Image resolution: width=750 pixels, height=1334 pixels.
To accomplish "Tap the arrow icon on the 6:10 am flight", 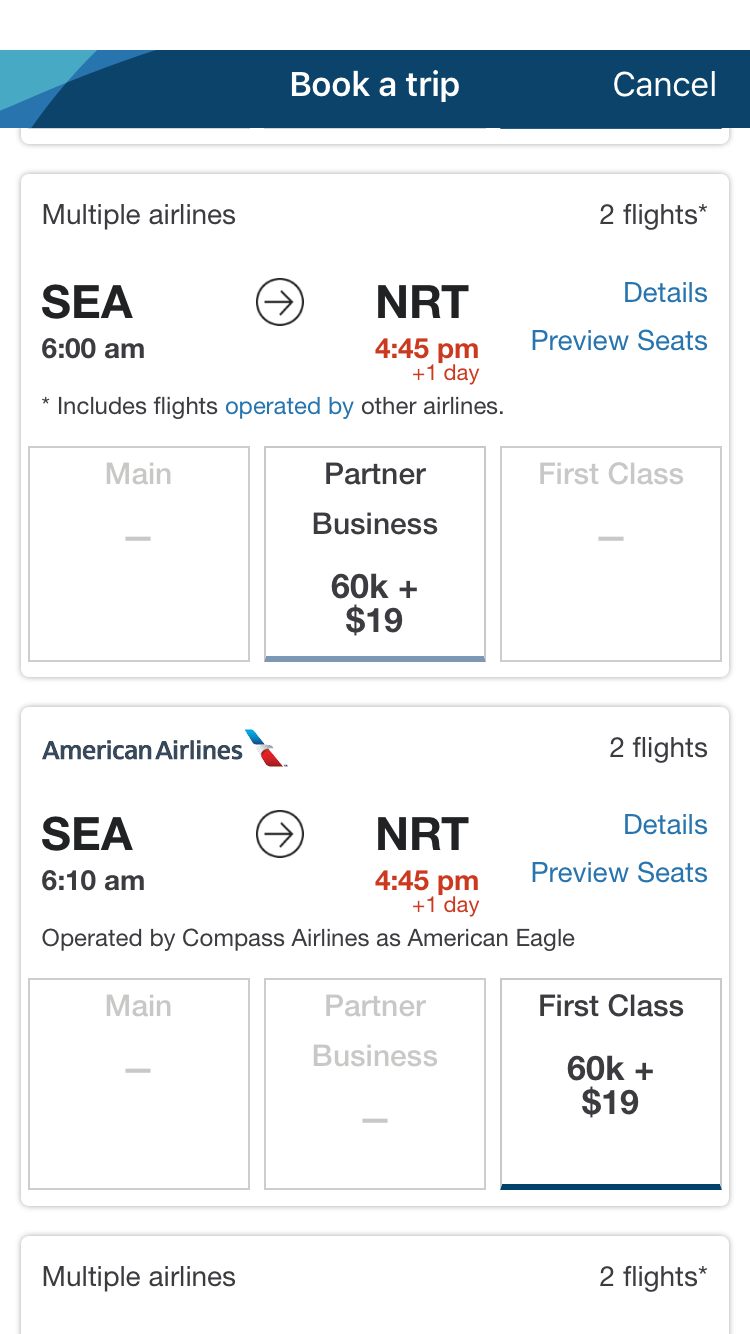I will (x=280, y=834).
